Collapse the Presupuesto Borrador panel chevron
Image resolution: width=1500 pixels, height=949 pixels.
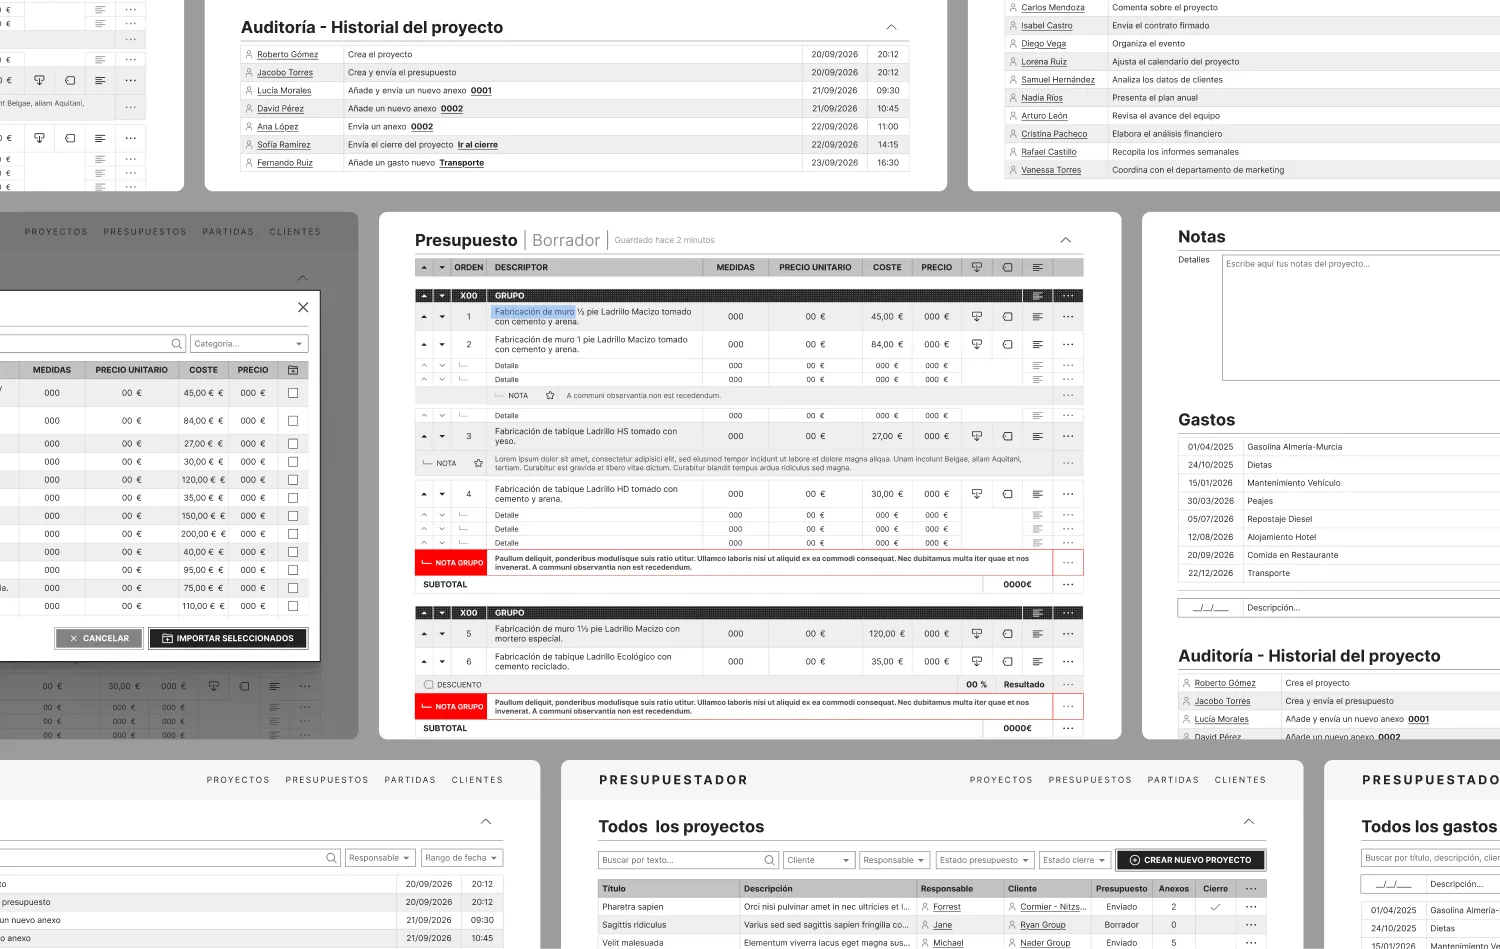click(x=1066, y=240)
